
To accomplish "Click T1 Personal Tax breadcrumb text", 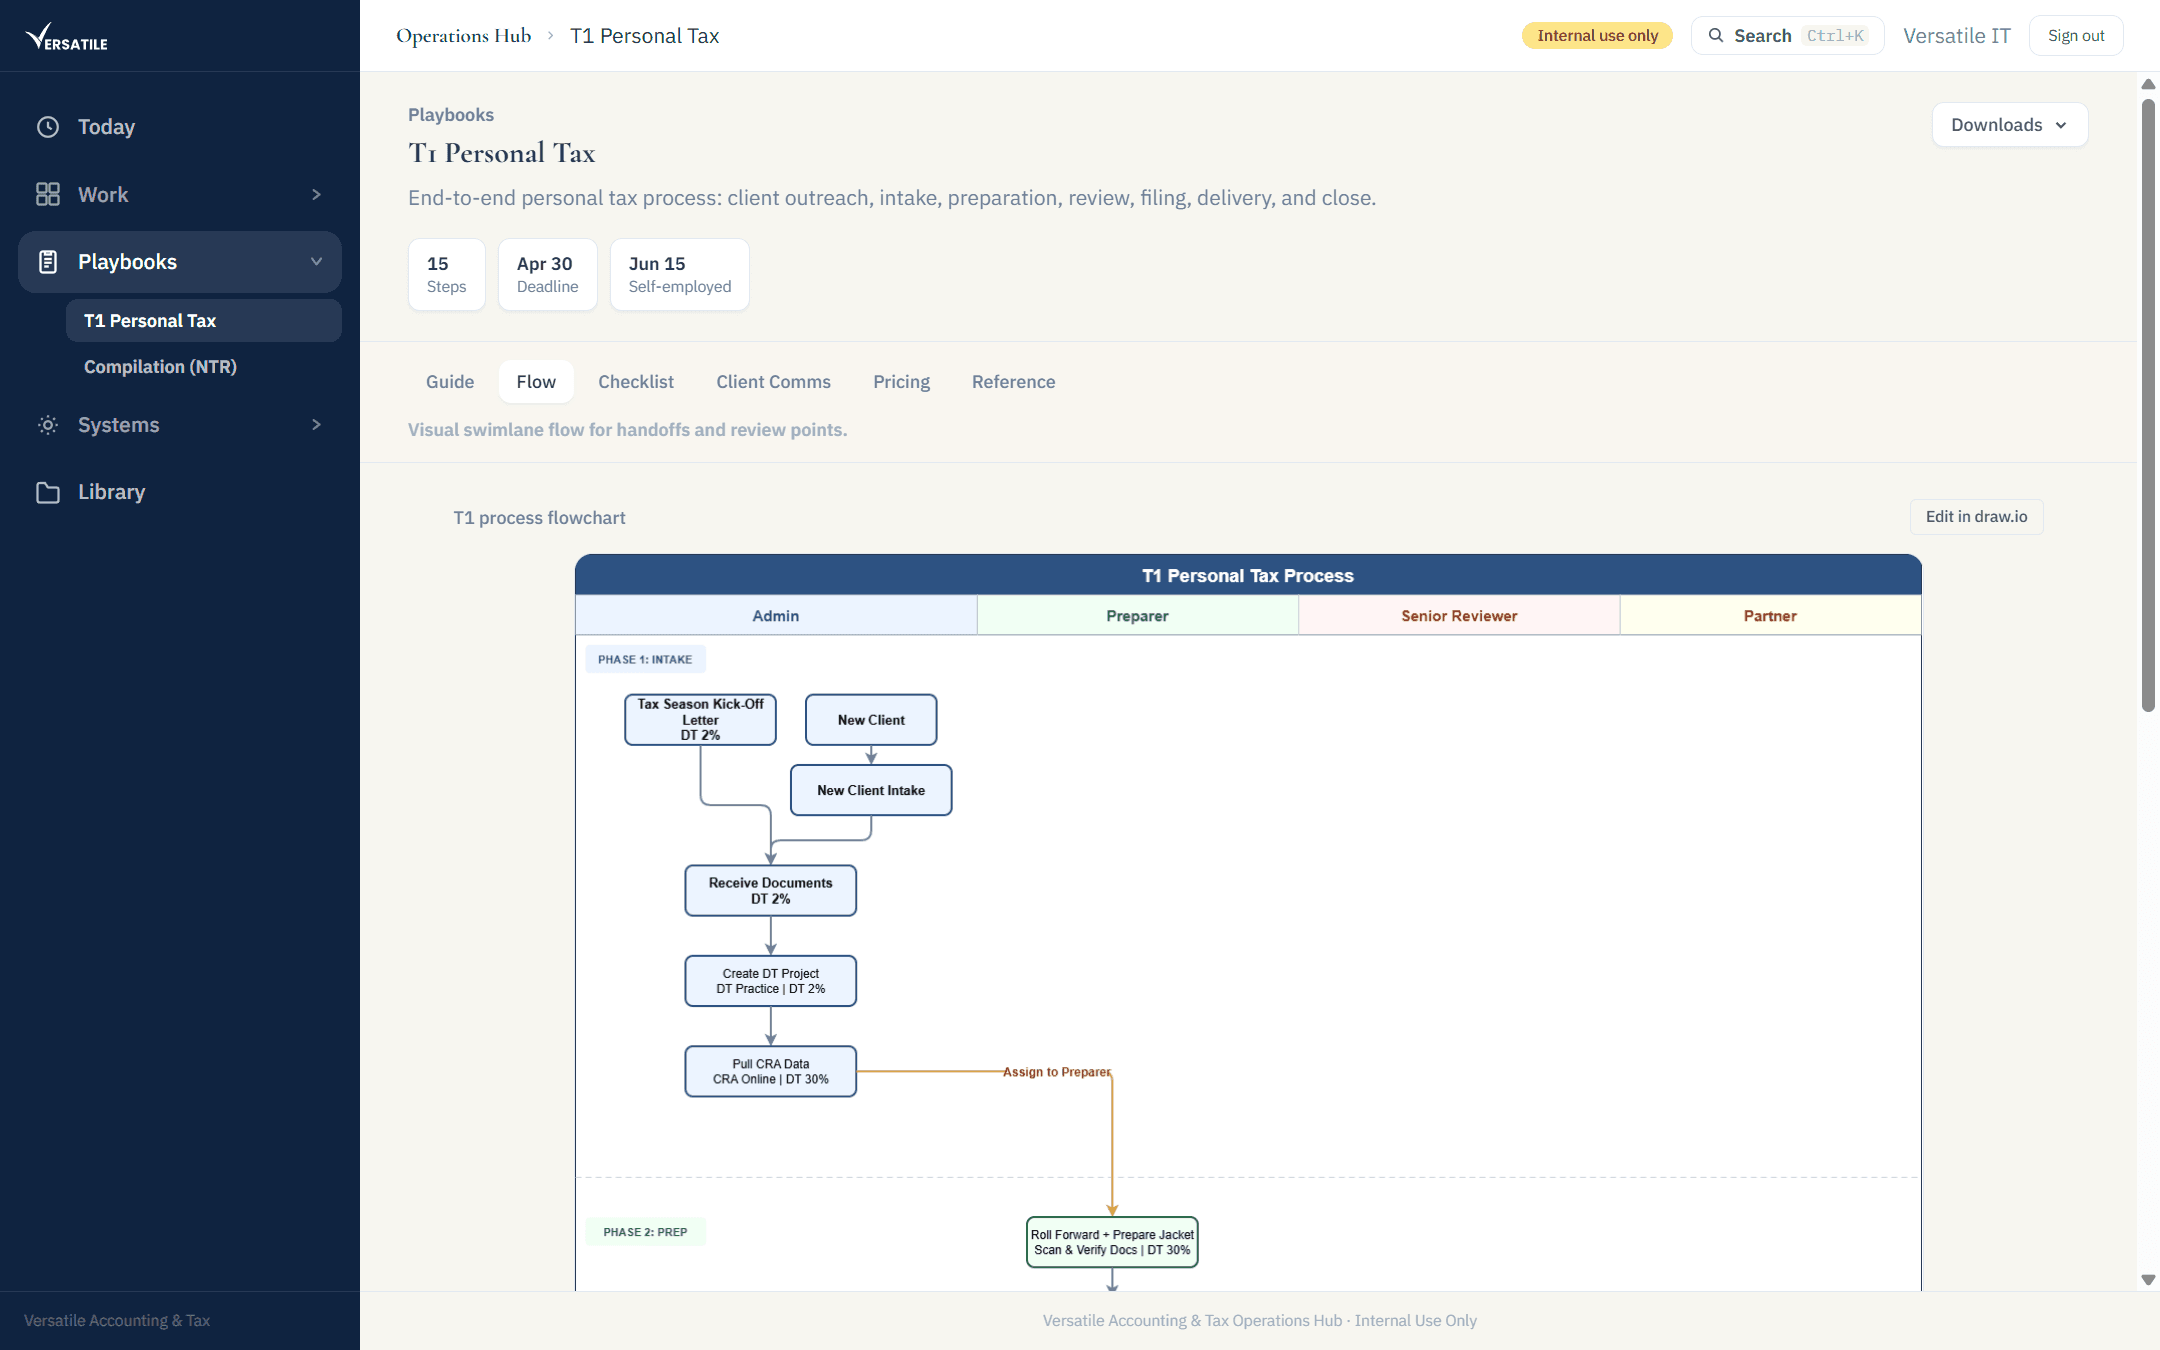I will pyautogui.click(x=645, y=36).
